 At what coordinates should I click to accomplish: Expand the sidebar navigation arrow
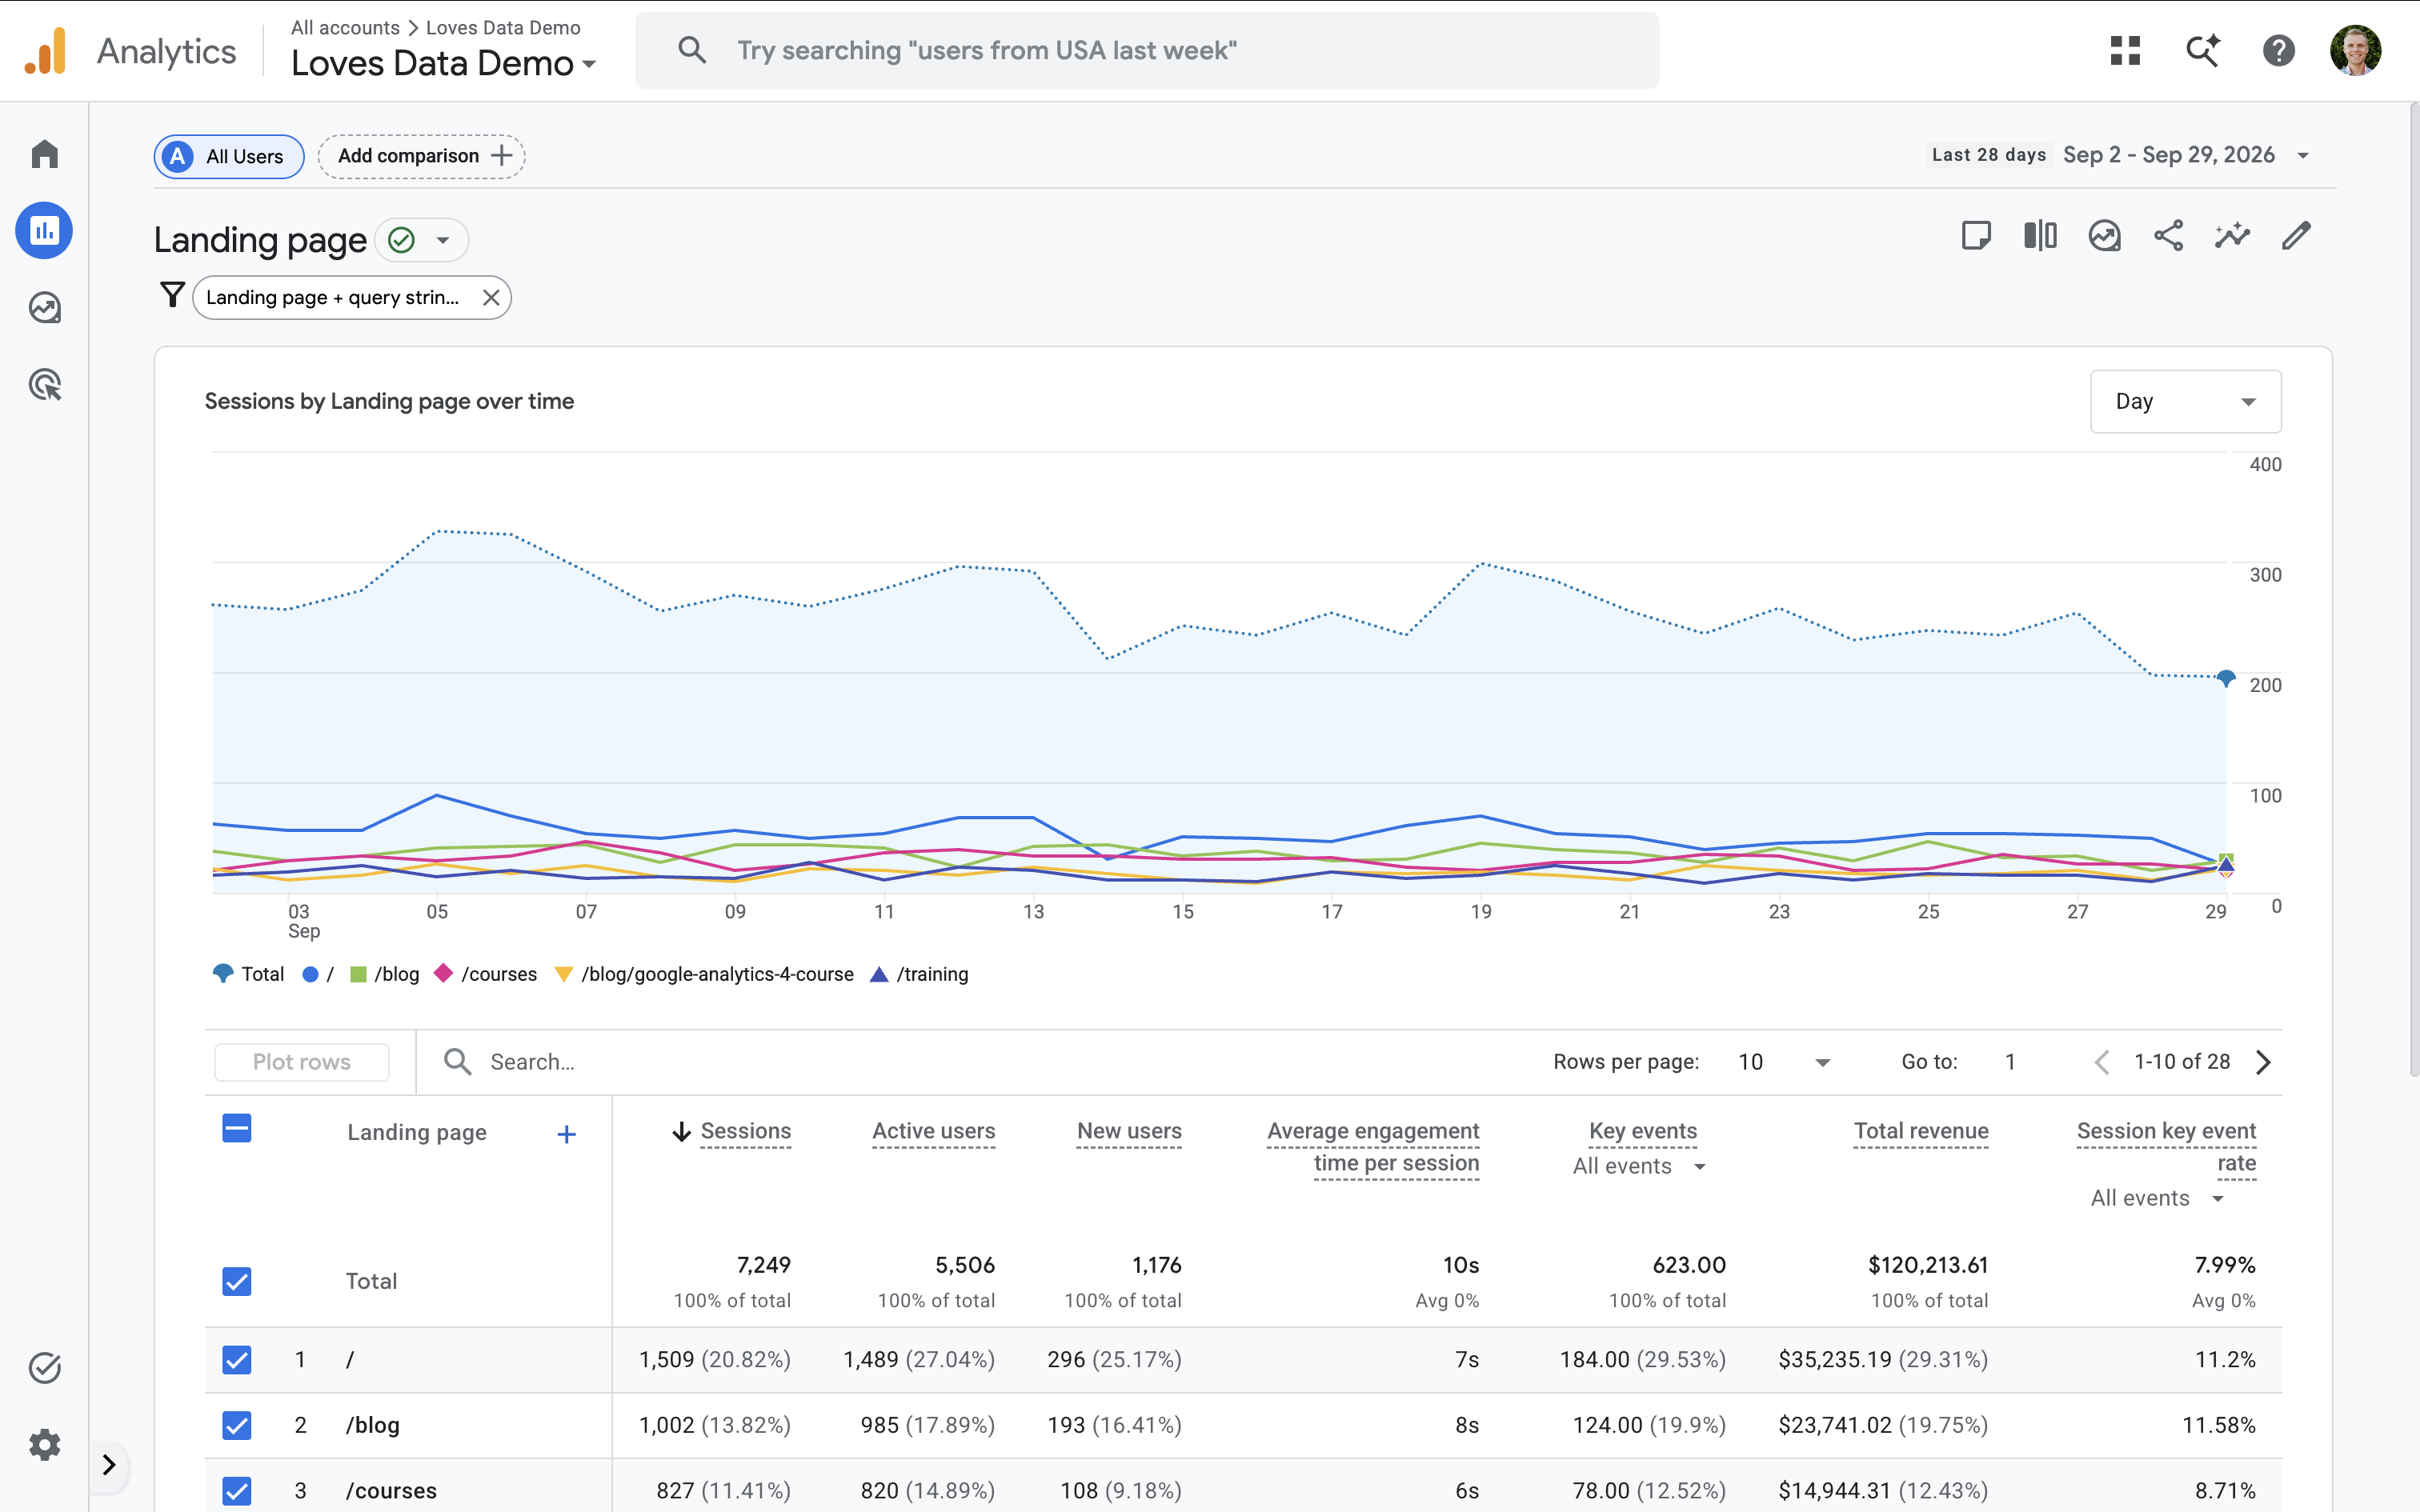pyautogui.click(x=109, y=1465)
